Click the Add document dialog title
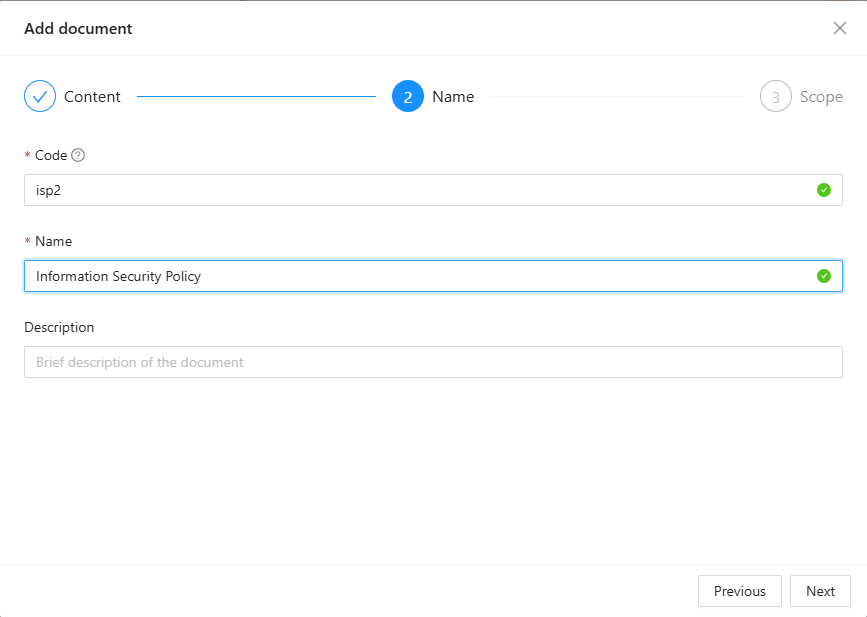 pos(78,28)
